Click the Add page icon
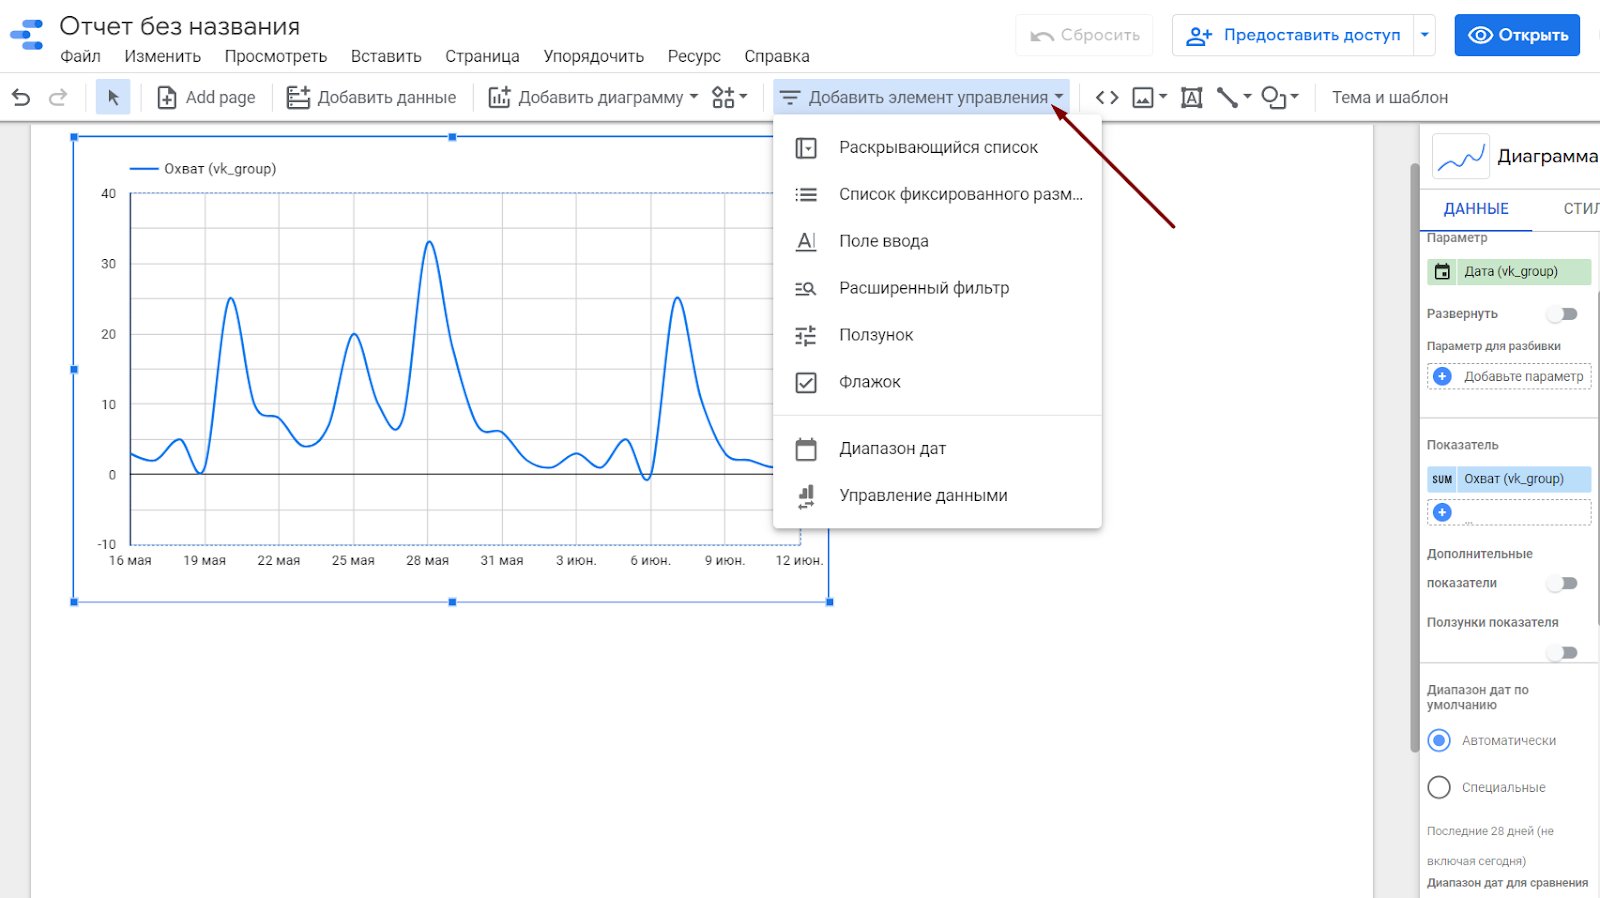Screen dimensions: 1600x898 [167, 97]
